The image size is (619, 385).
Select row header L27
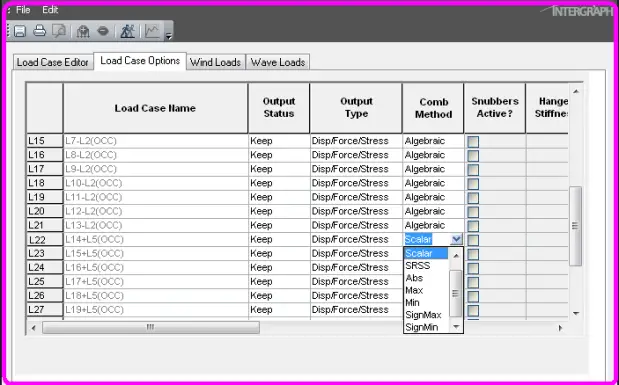45,310
